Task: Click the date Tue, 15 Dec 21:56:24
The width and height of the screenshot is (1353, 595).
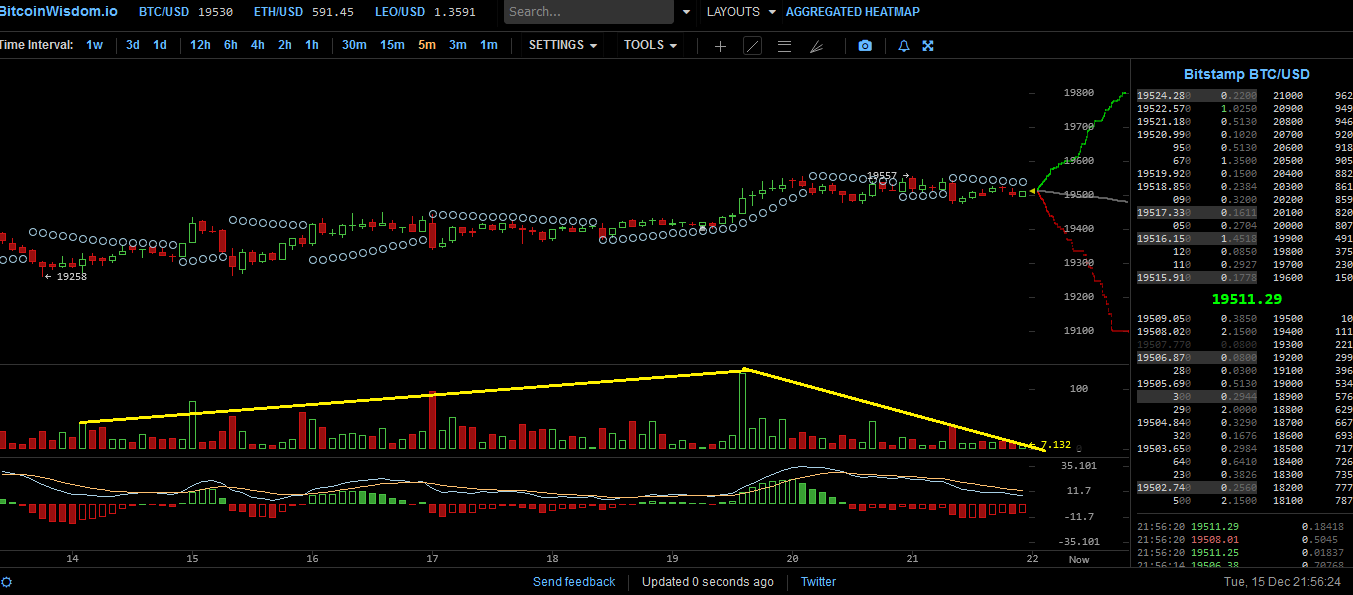Action: coord(1284,582)
